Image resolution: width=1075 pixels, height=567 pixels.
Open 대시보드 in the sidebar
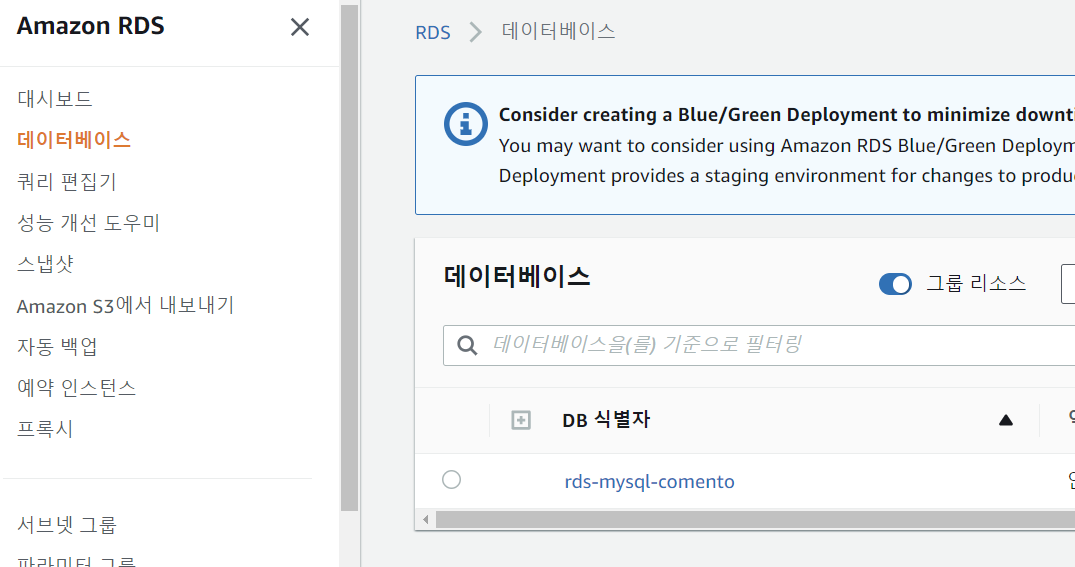click(55, 99)
